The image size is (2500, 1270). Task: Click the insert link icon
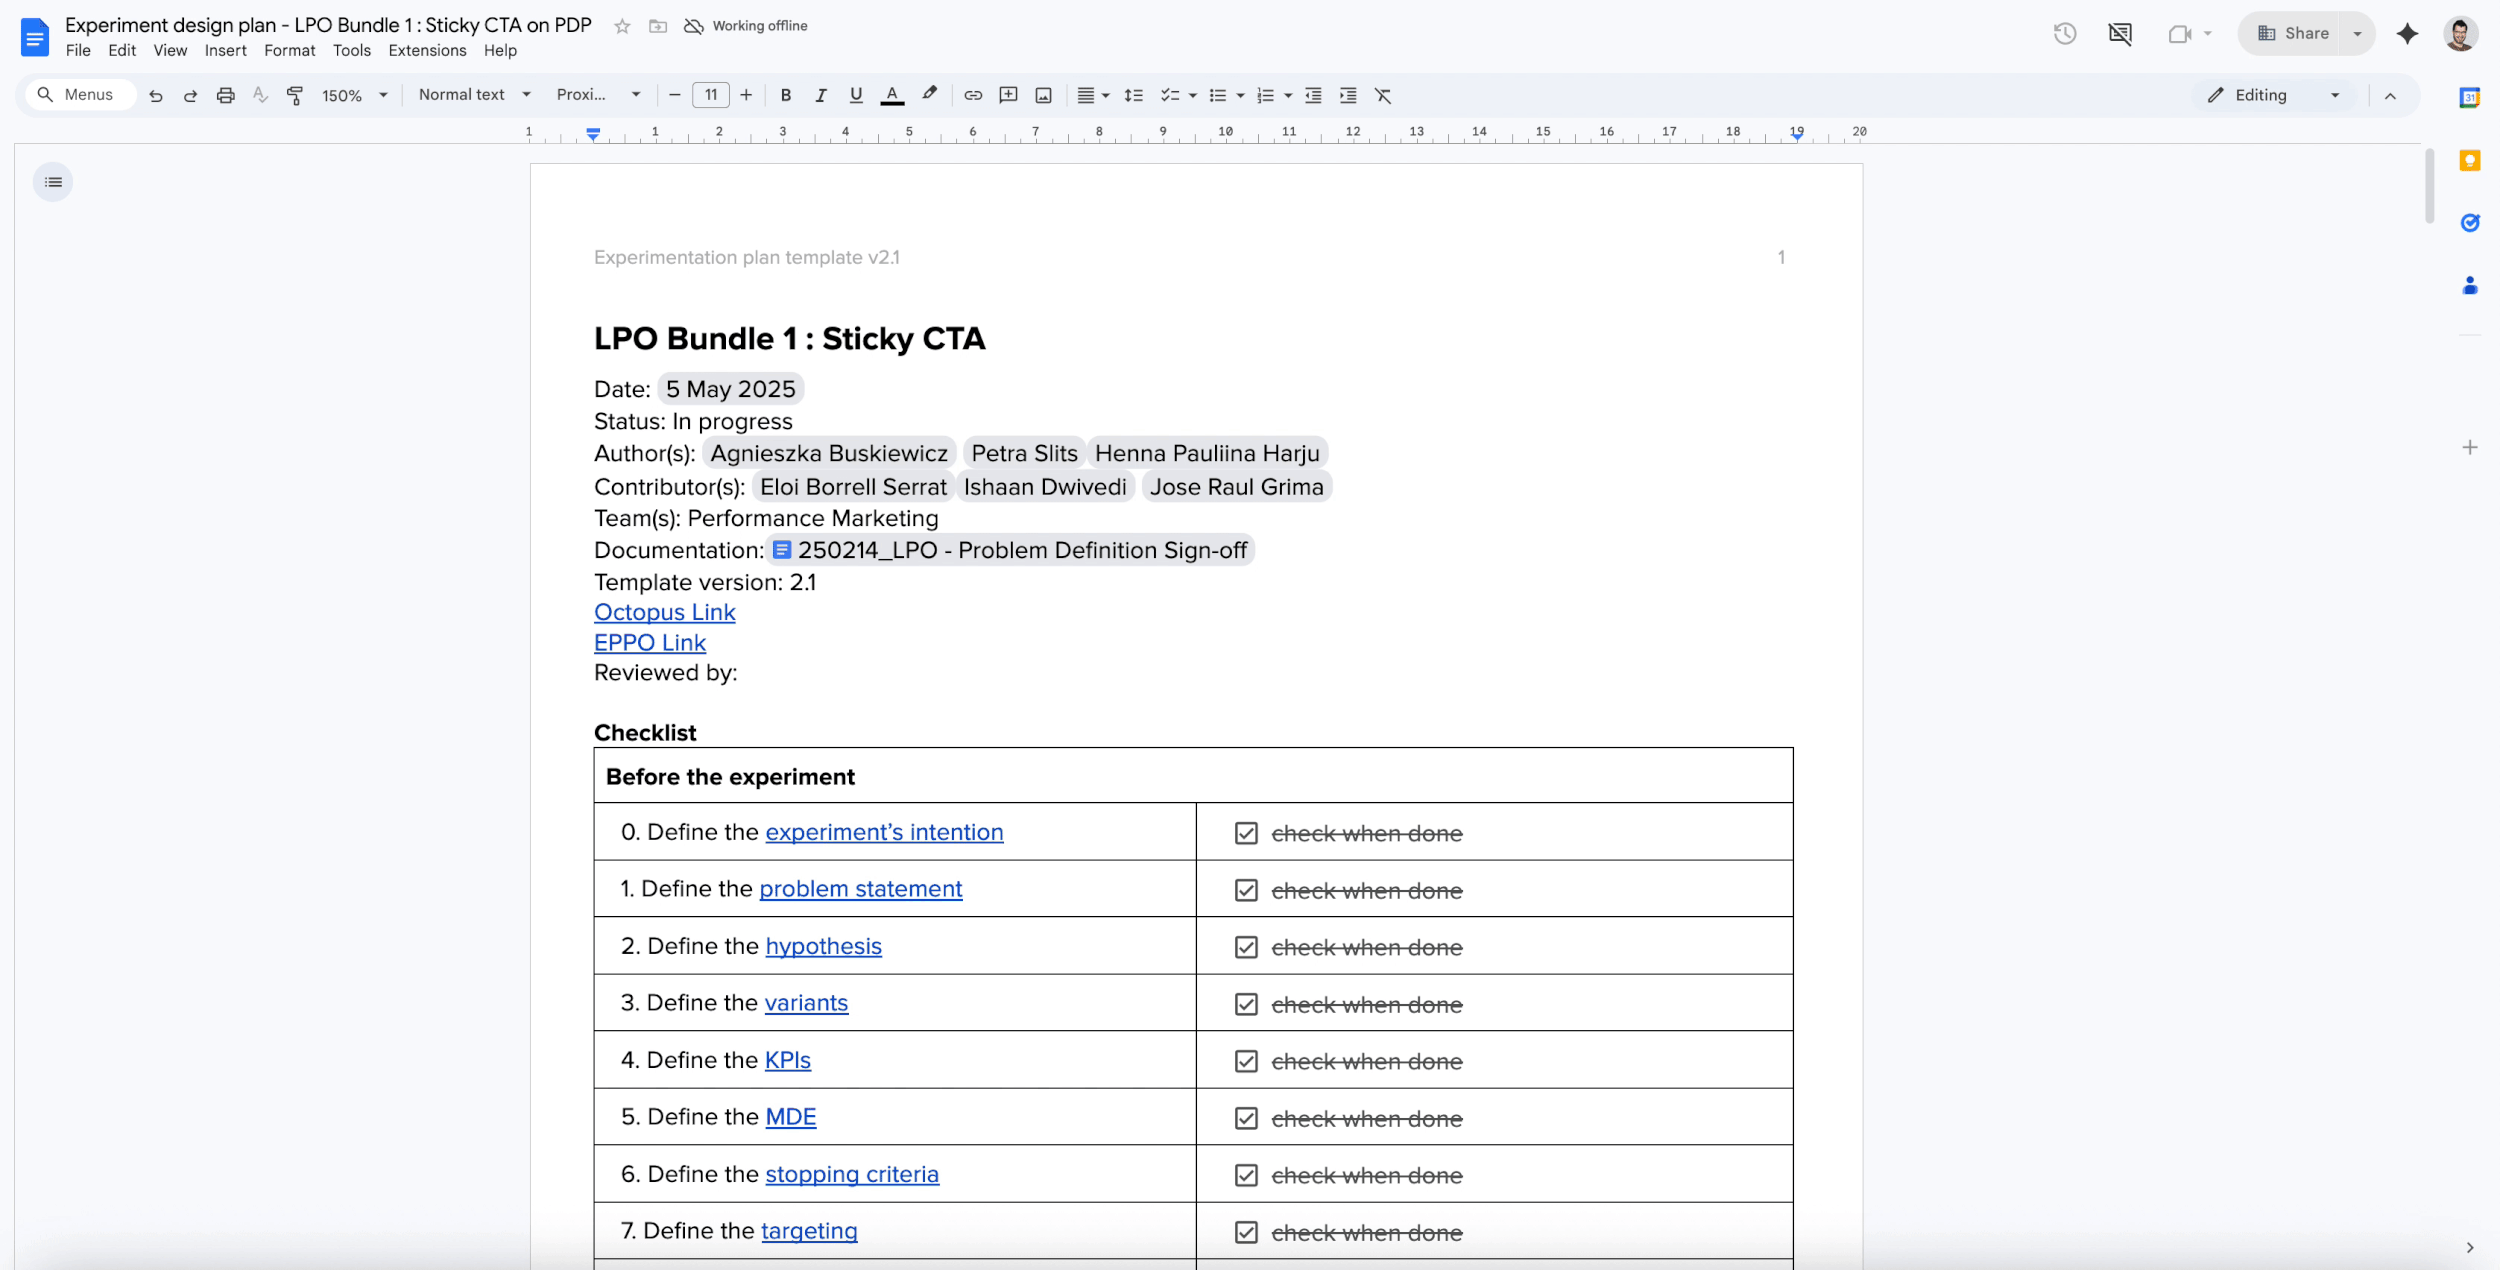(973, 95)
